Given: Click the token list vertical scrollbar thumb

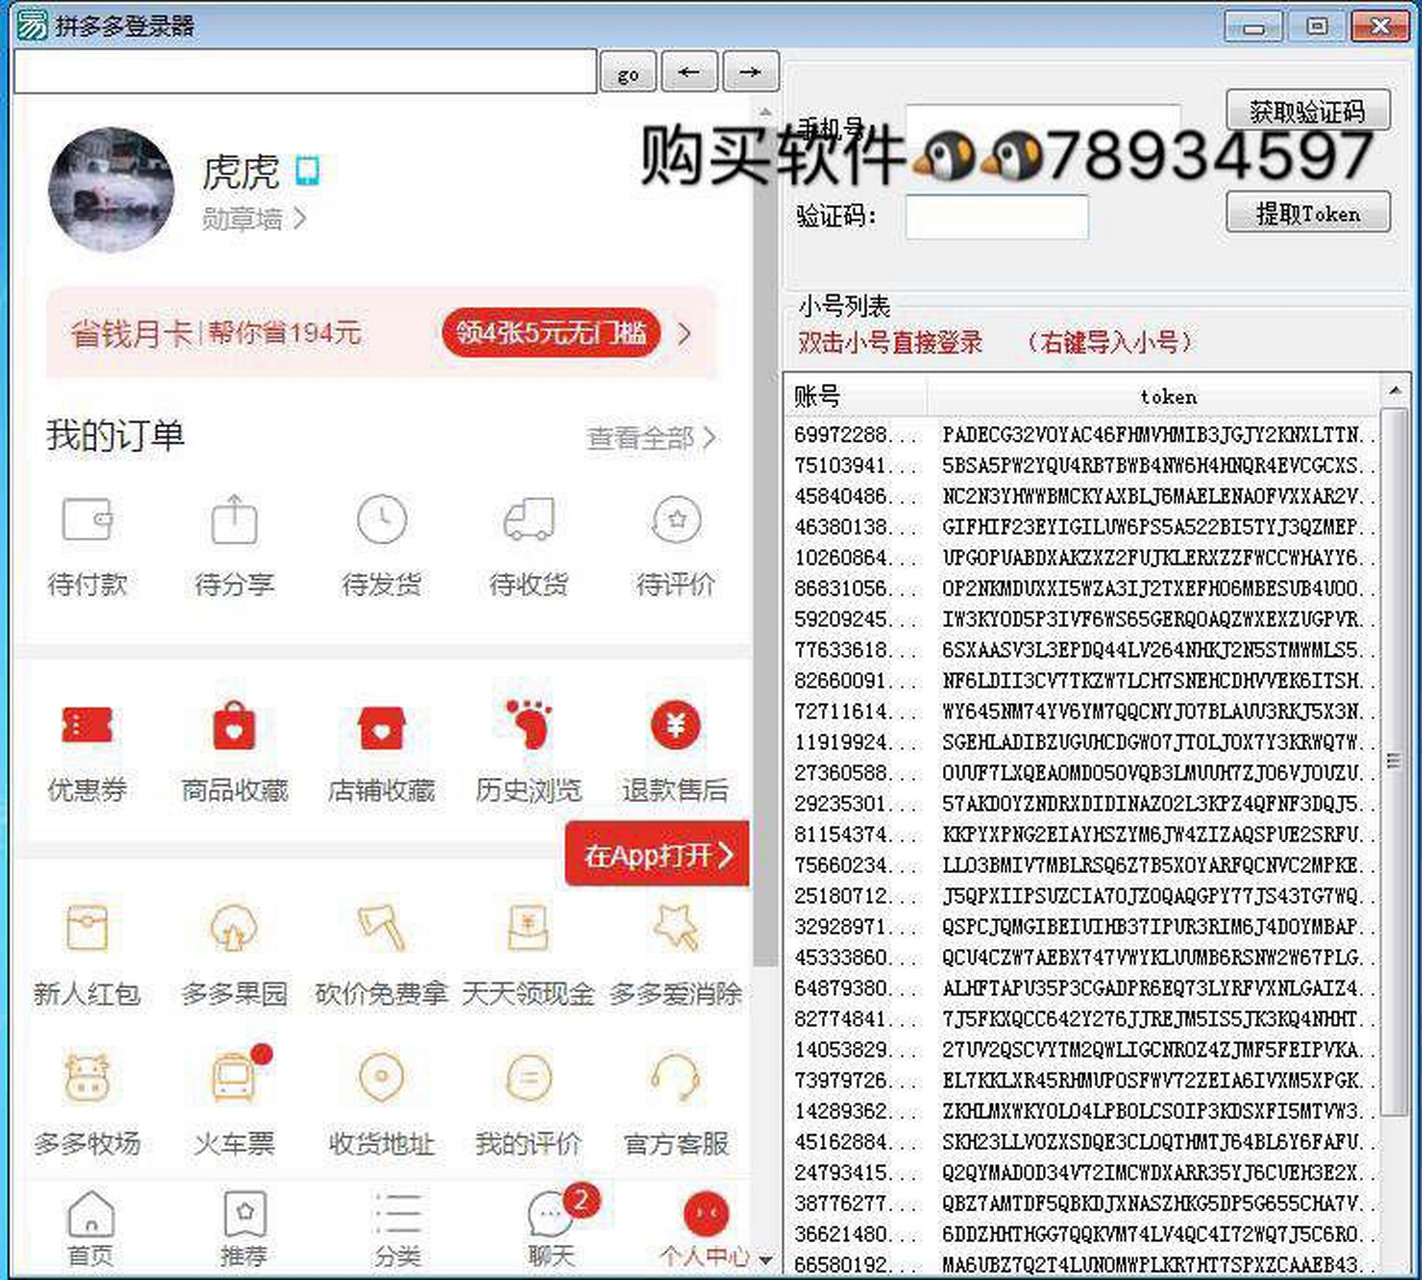Looking at the screenshot, I should tap(1394, 761).
